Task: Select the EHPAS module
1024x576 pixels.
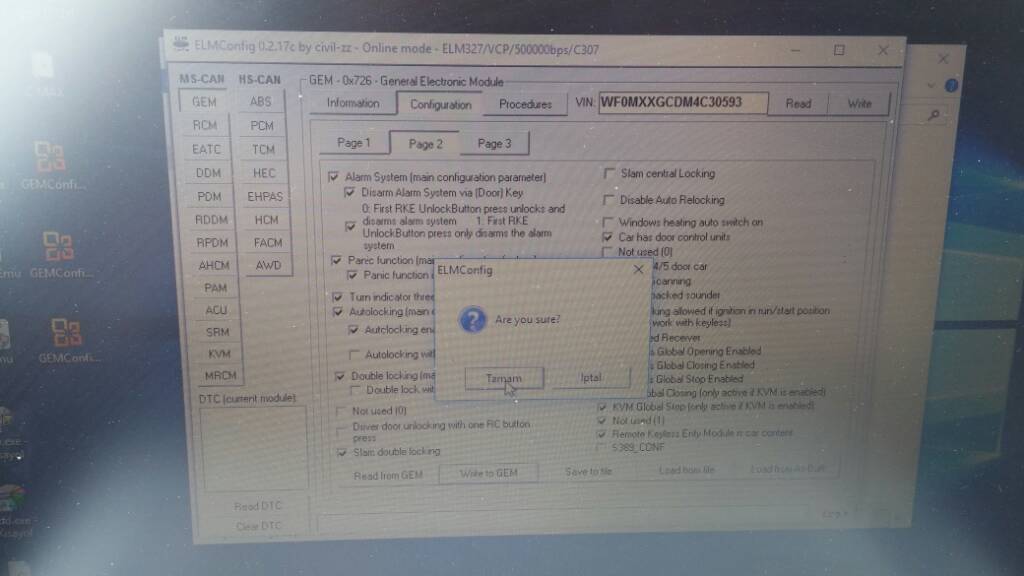Action: pyautogui.click(x=265, y=197)
